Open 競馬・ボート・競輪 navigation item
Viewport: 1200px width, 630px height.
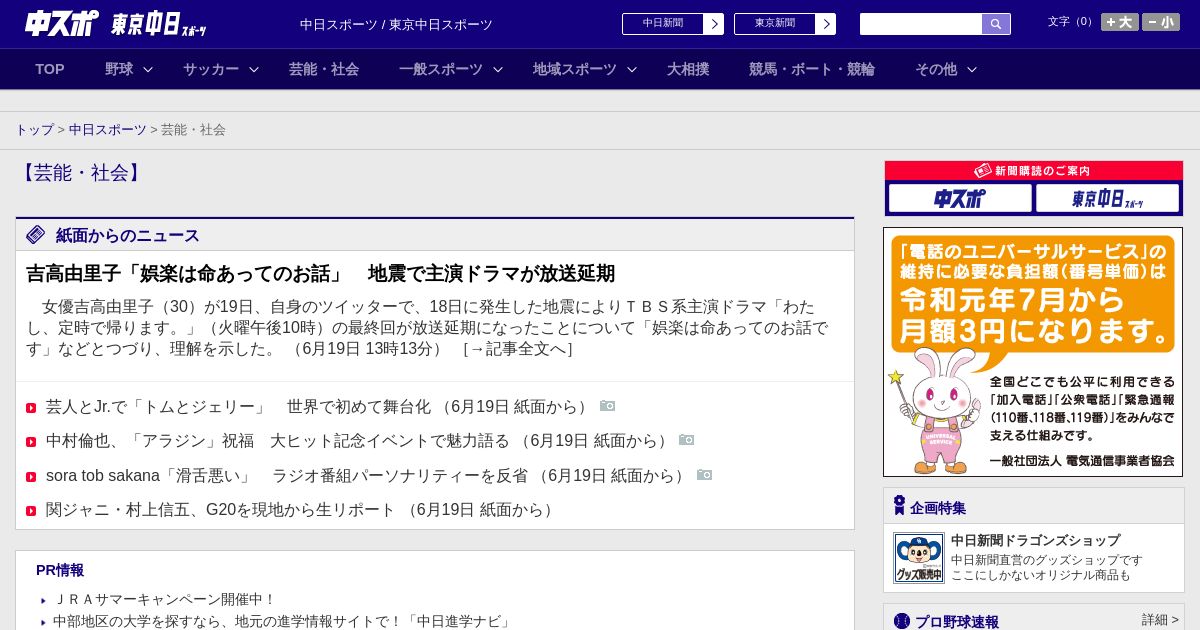812,69
